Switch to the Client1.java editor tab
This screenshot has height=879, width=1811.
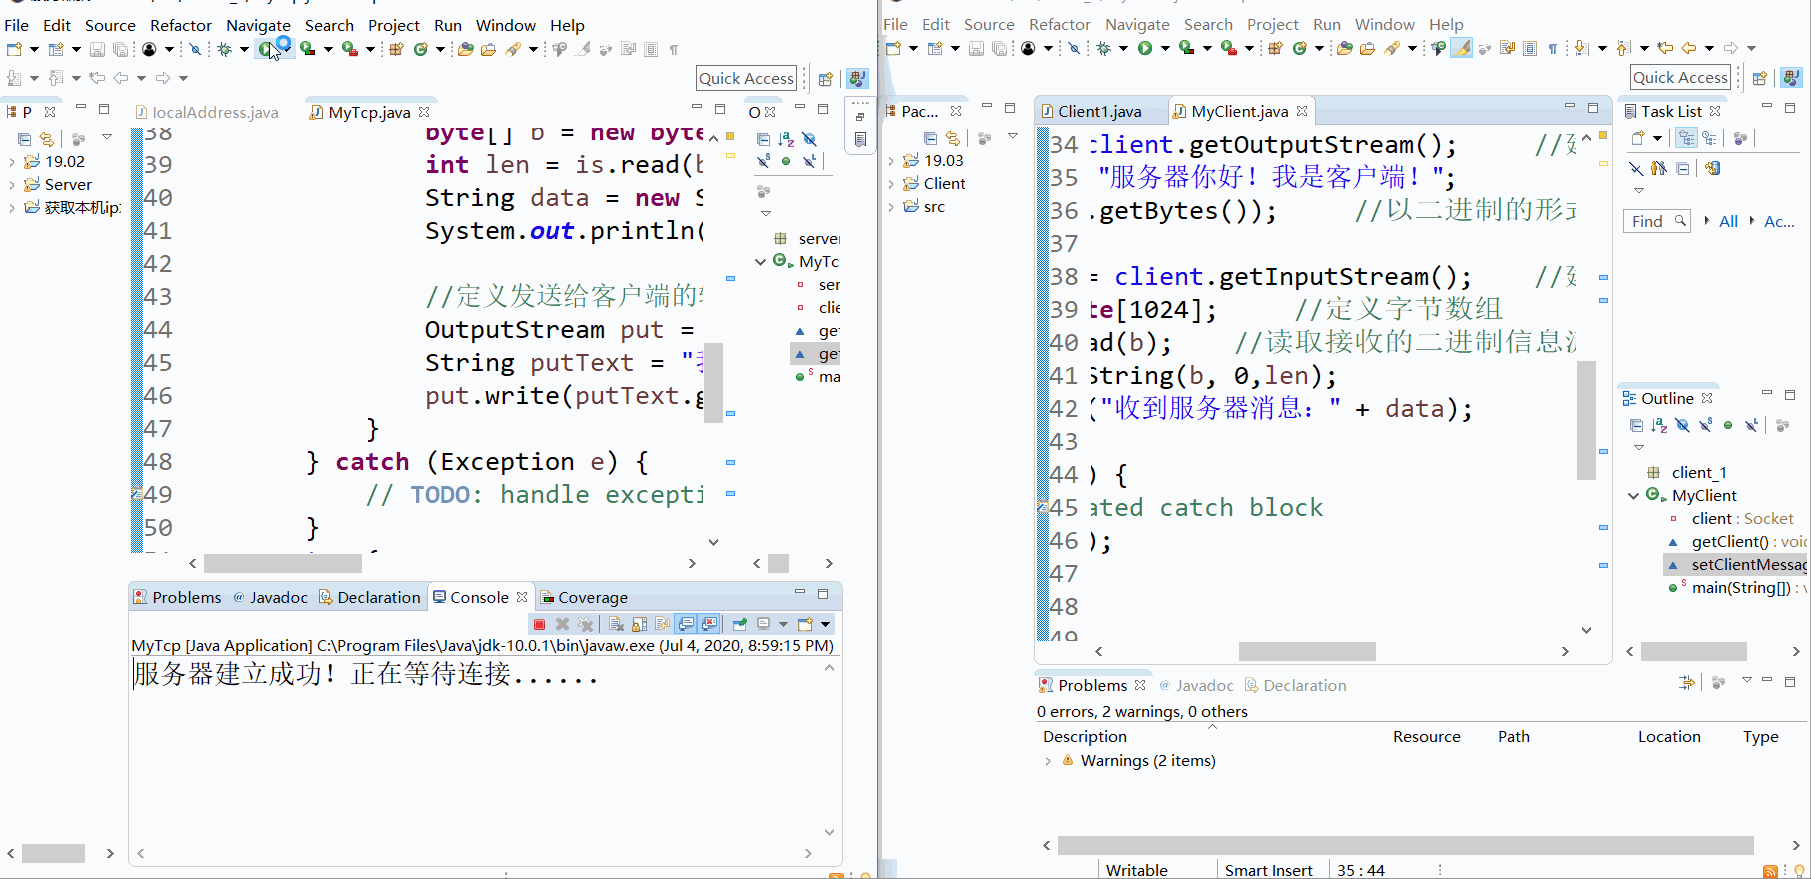pos(1098,111)
